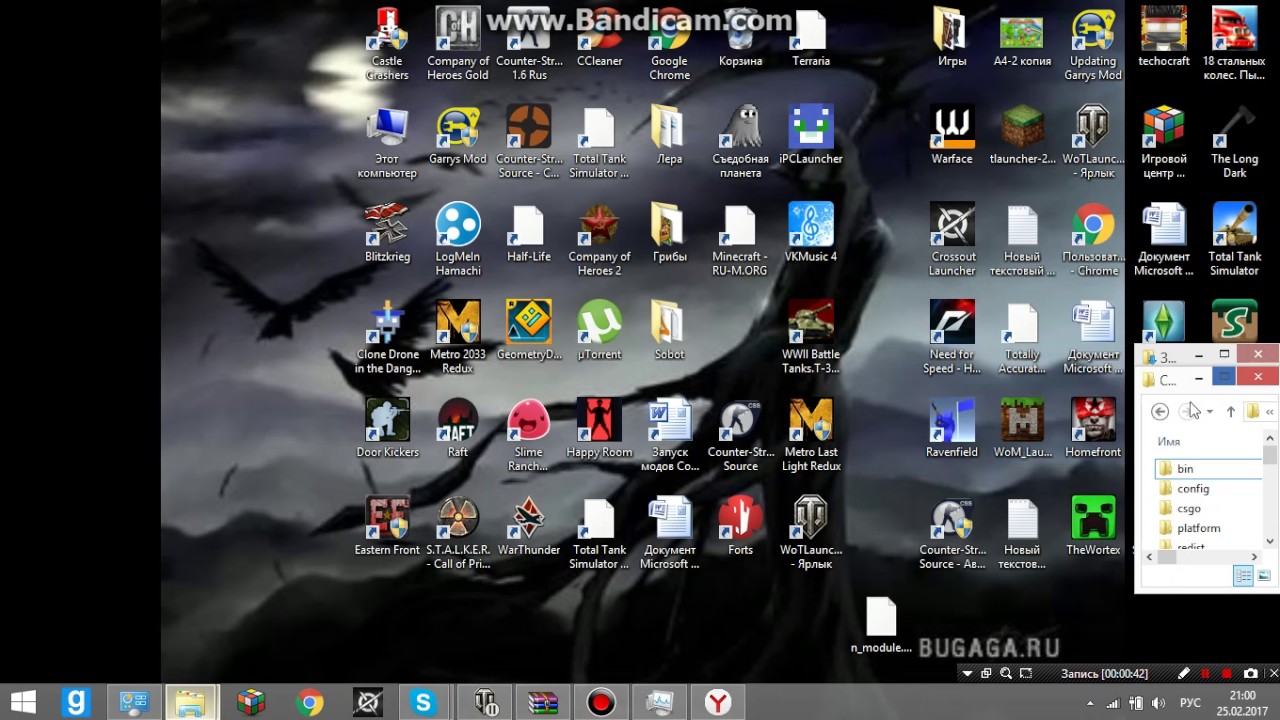Go up one folder level in Explorer
1280x720 pixels.
(1231, 411)
